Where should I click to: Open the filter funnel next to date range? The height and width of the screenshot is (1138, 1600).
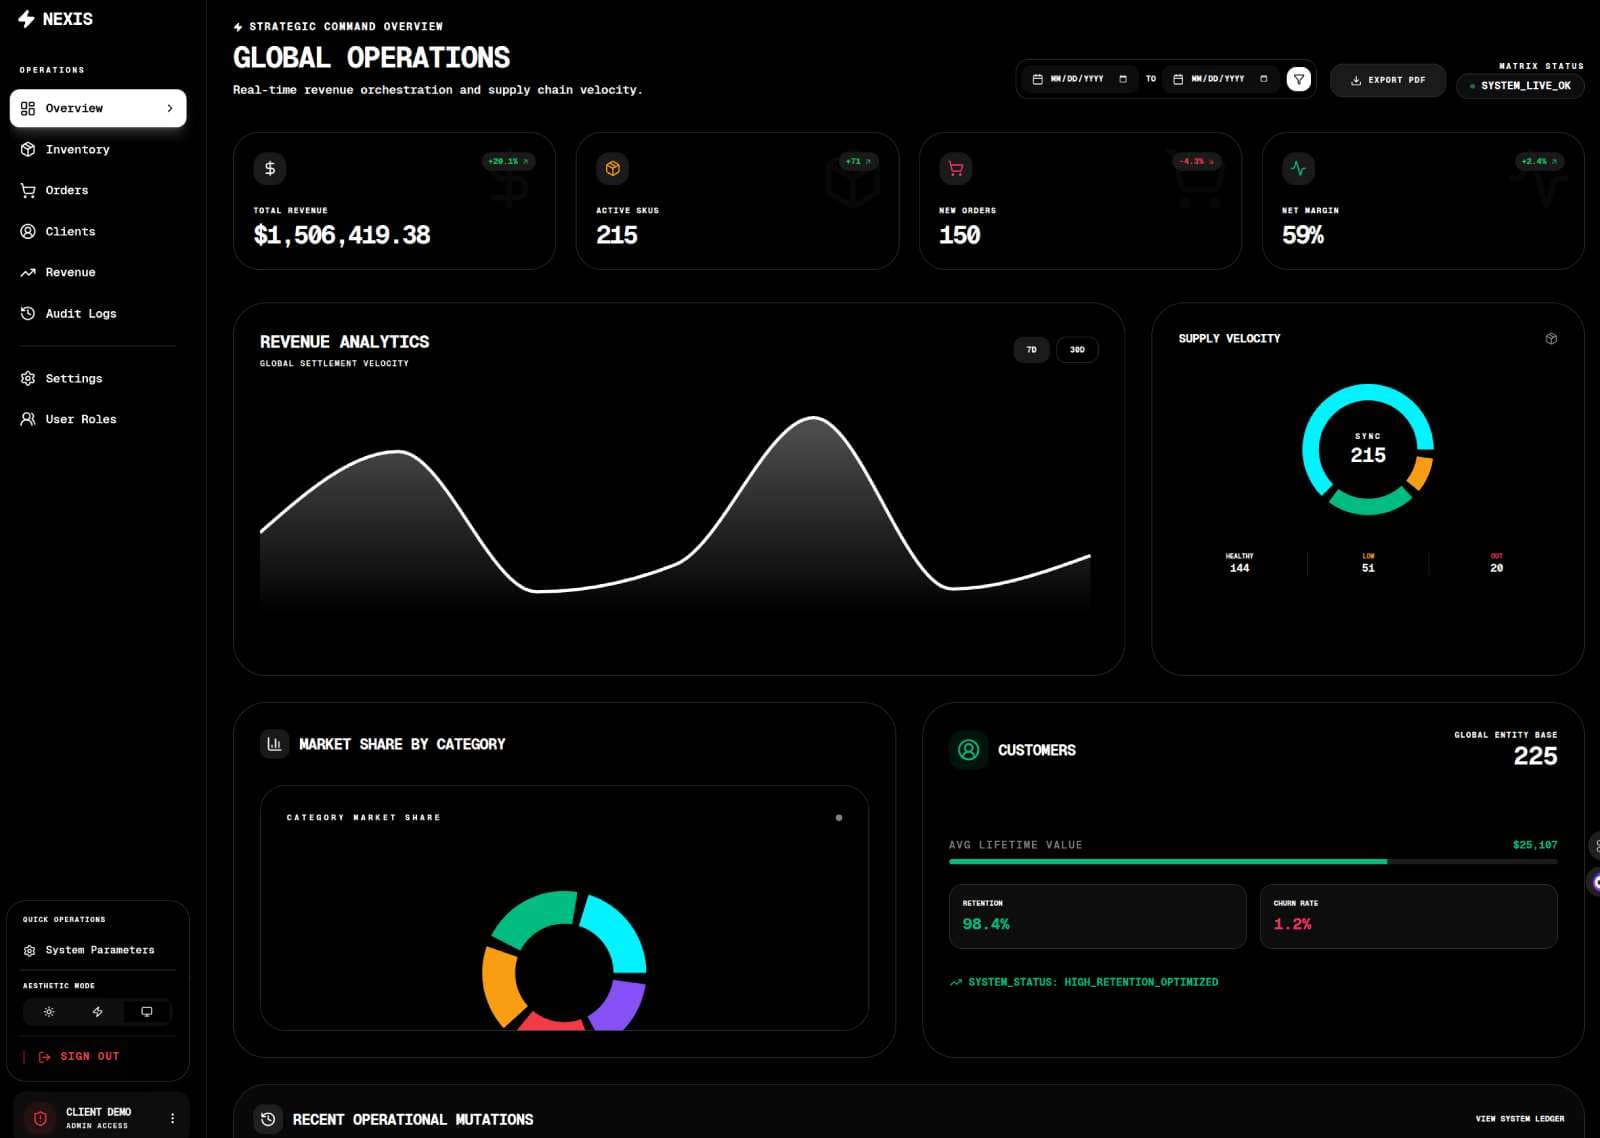(x=1299, y=79)
